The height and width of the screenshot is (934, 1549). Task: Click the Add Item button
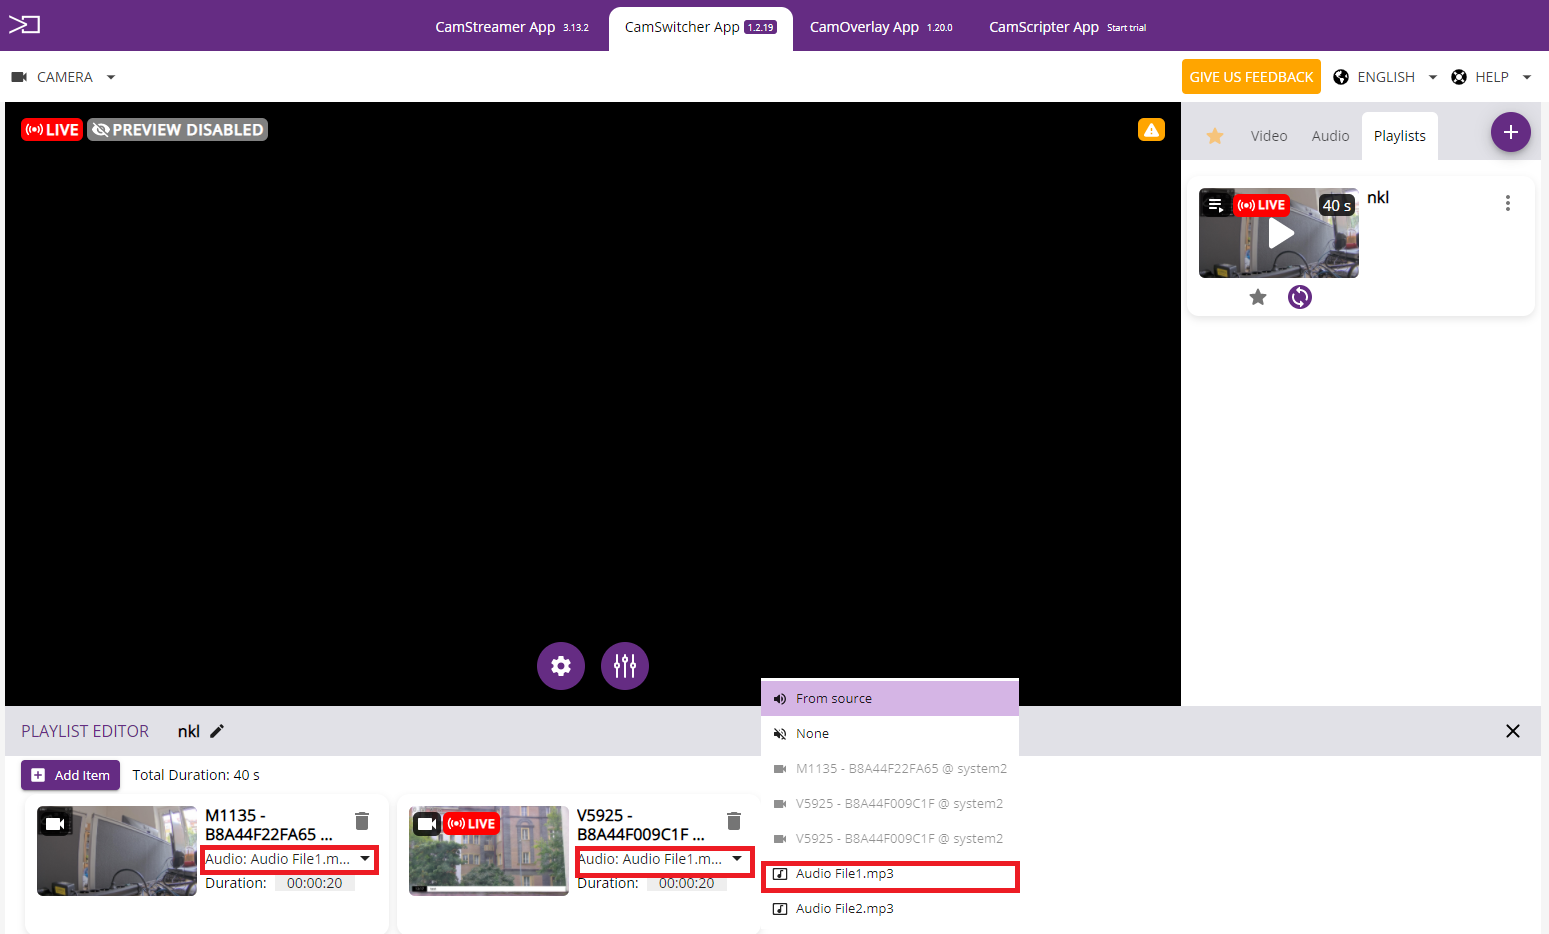71,775
